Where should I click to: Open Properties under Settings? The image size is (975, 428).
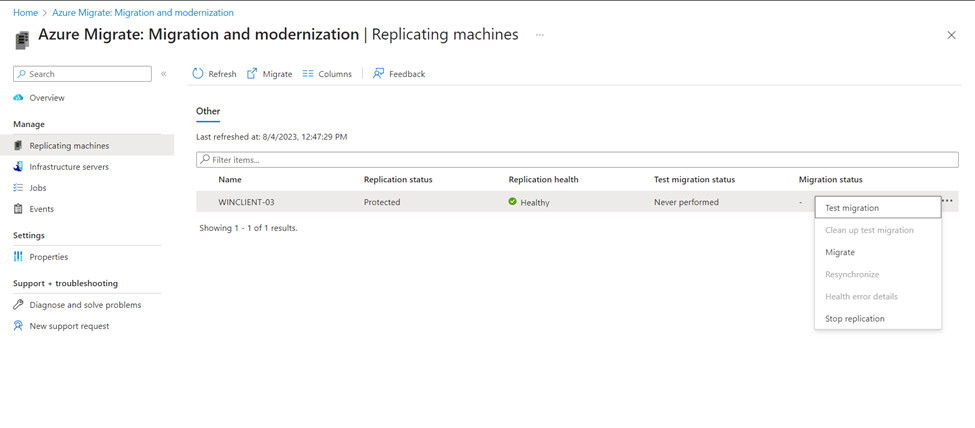48,257
